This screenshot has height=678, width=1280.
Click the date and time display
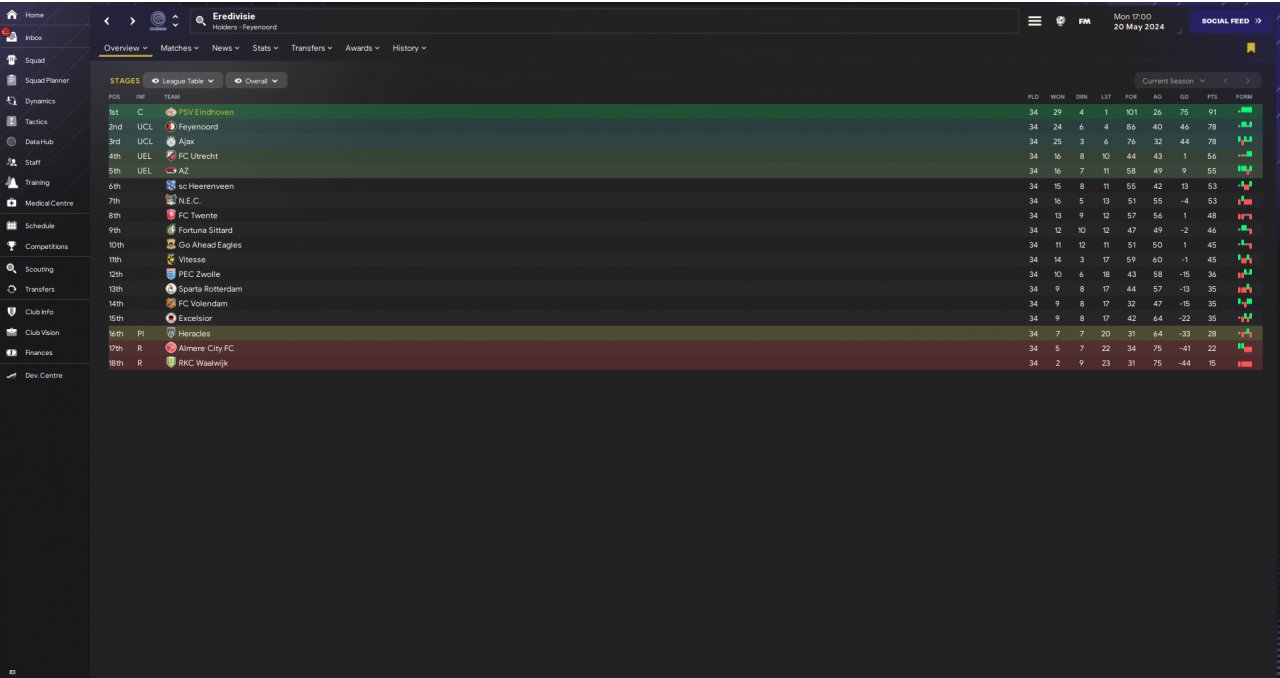pos(1138,21)
